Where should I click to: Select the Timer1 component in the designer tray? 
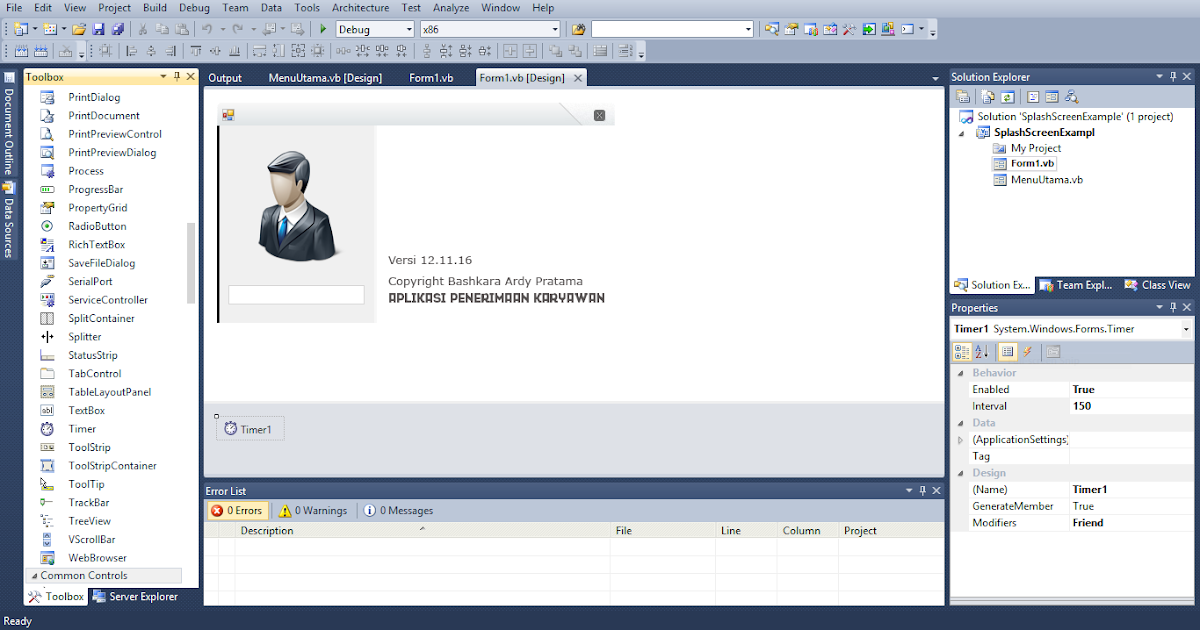[250, 427]
